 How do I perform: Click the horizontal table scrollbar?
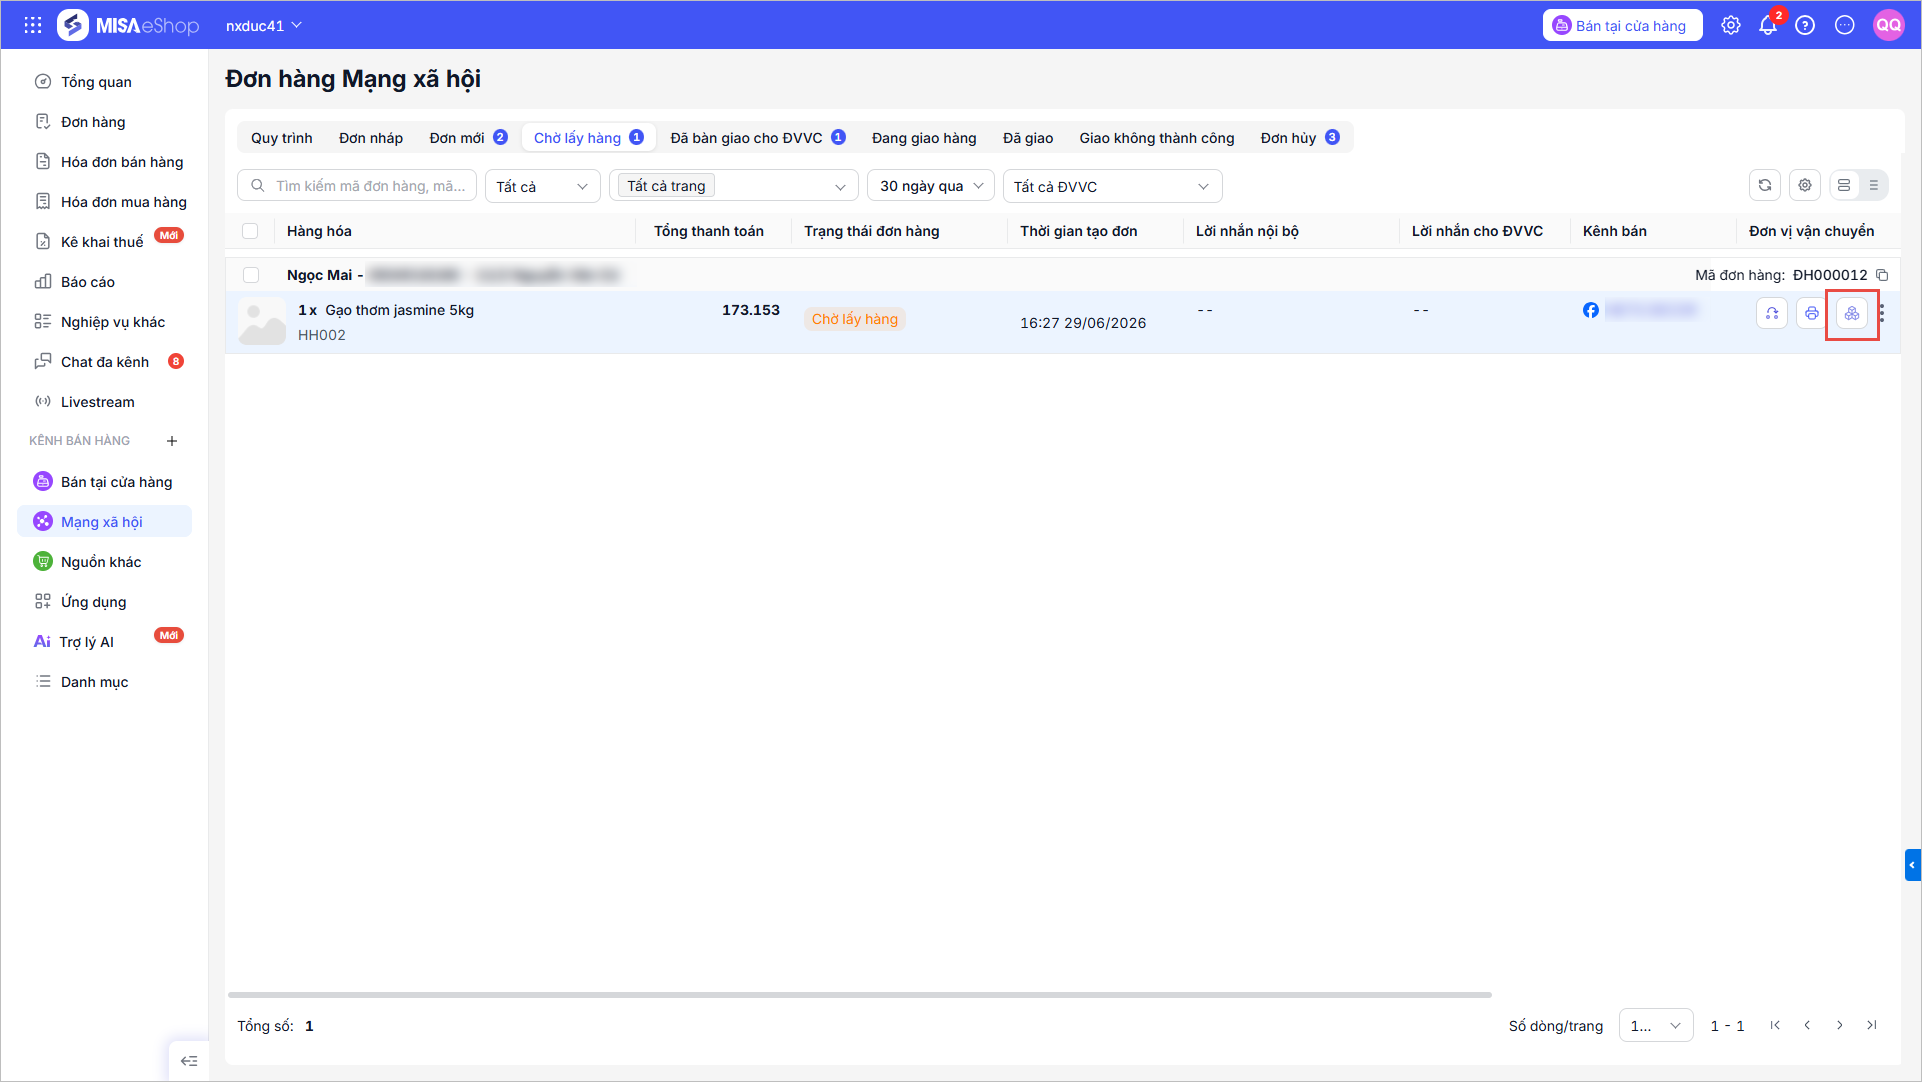(x=859, y=995)
